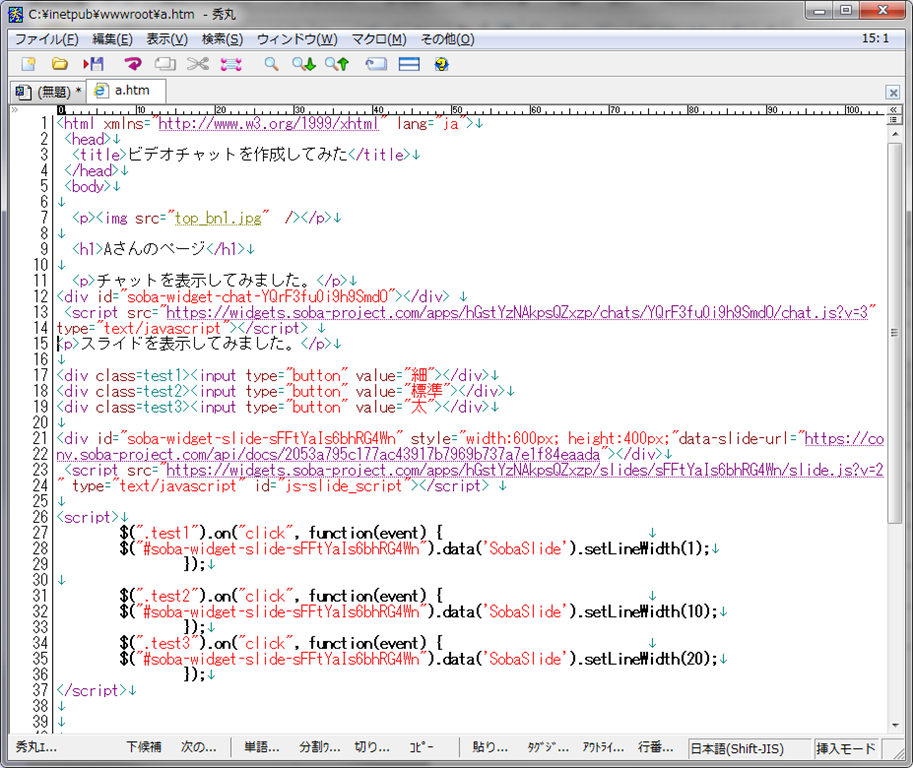913x768 pixels.
Task: Click the 切り... function button
Action: click(x=372, y=747)
